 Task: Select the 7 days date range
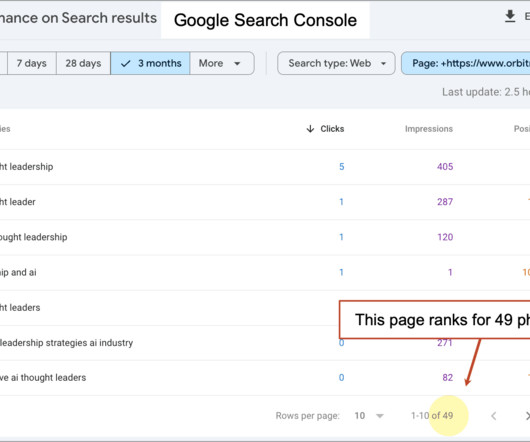click(x=31, y=63)
